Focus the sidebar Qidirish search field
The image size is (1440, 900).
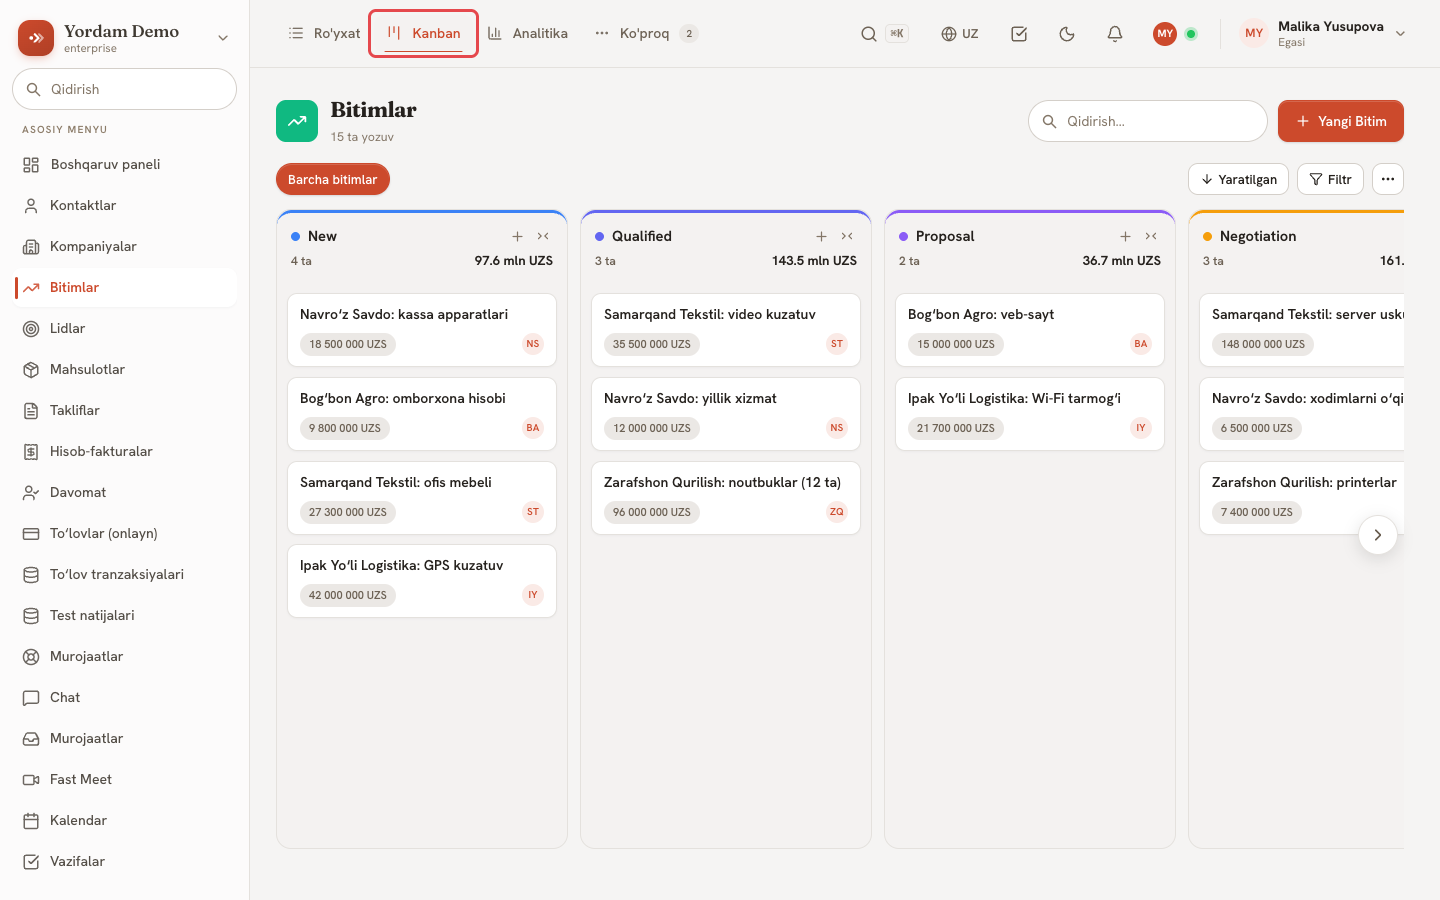pos(124,89)
